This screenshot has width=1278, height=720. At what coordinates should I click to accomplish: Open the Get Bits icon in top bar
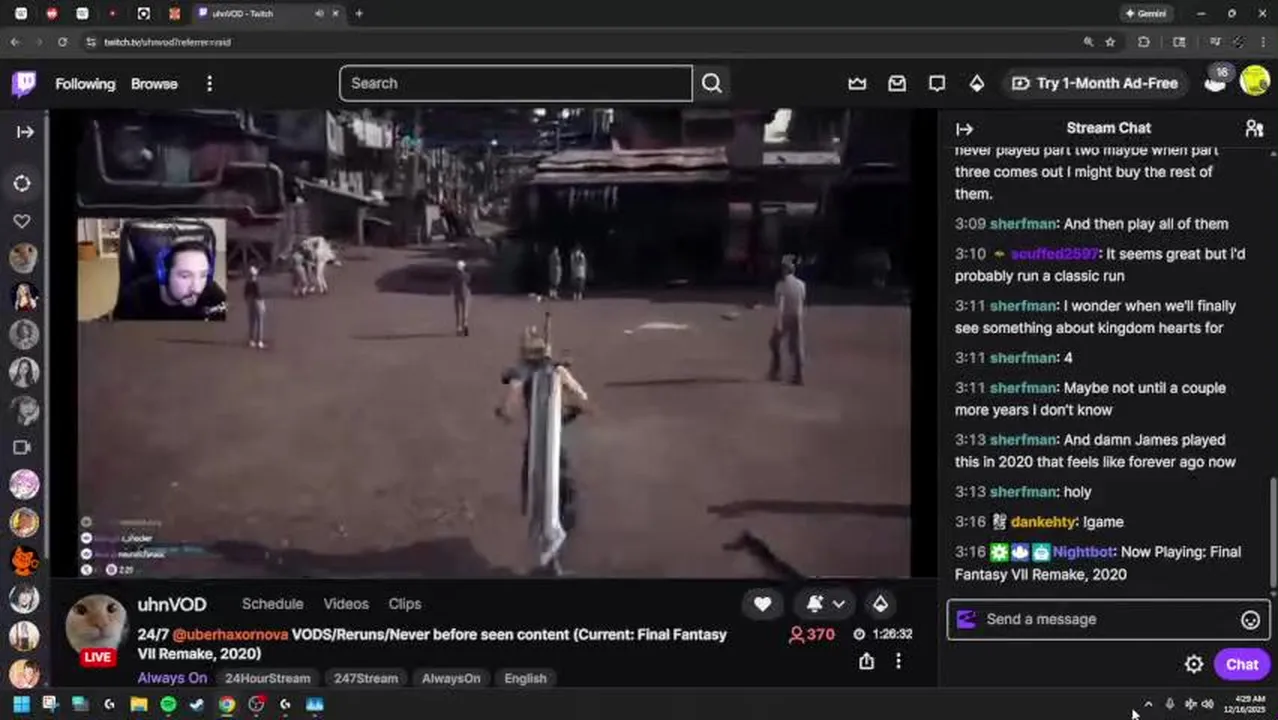[x=977, y=84]
